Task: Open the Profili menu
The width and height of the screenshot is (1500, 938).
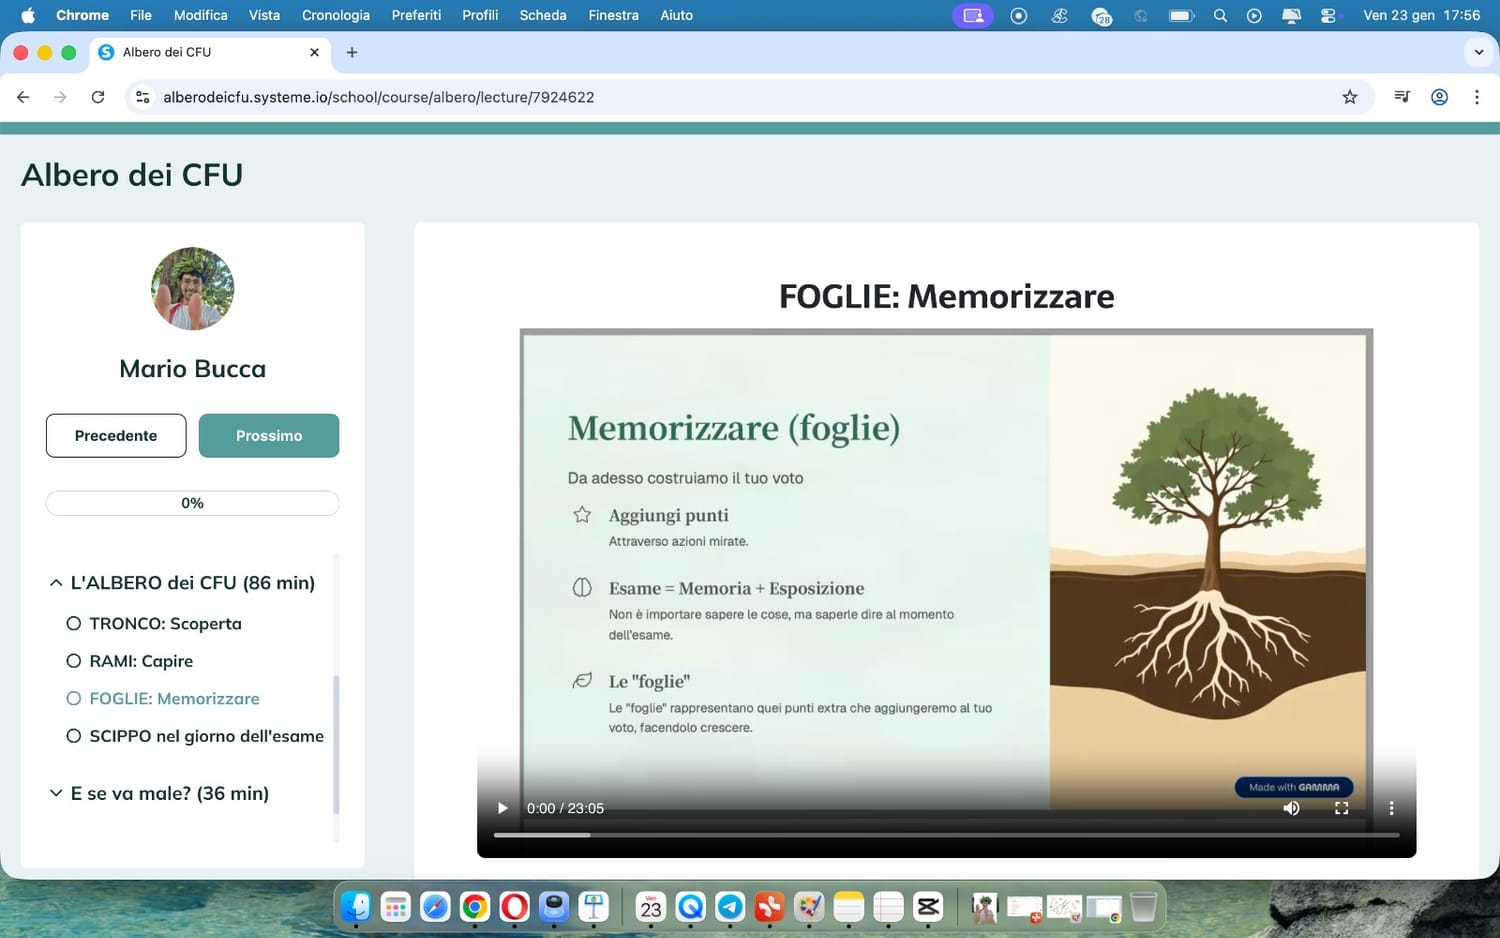Action: click(480, 15)
